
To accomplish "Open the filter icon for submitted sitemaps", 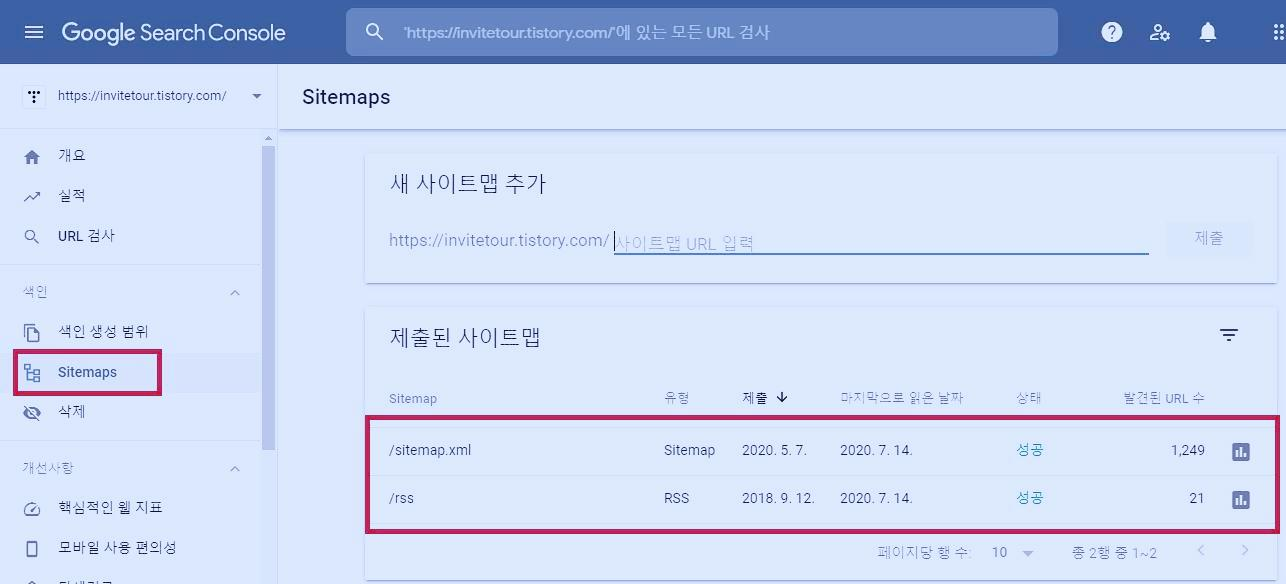I will (1229, 335).
